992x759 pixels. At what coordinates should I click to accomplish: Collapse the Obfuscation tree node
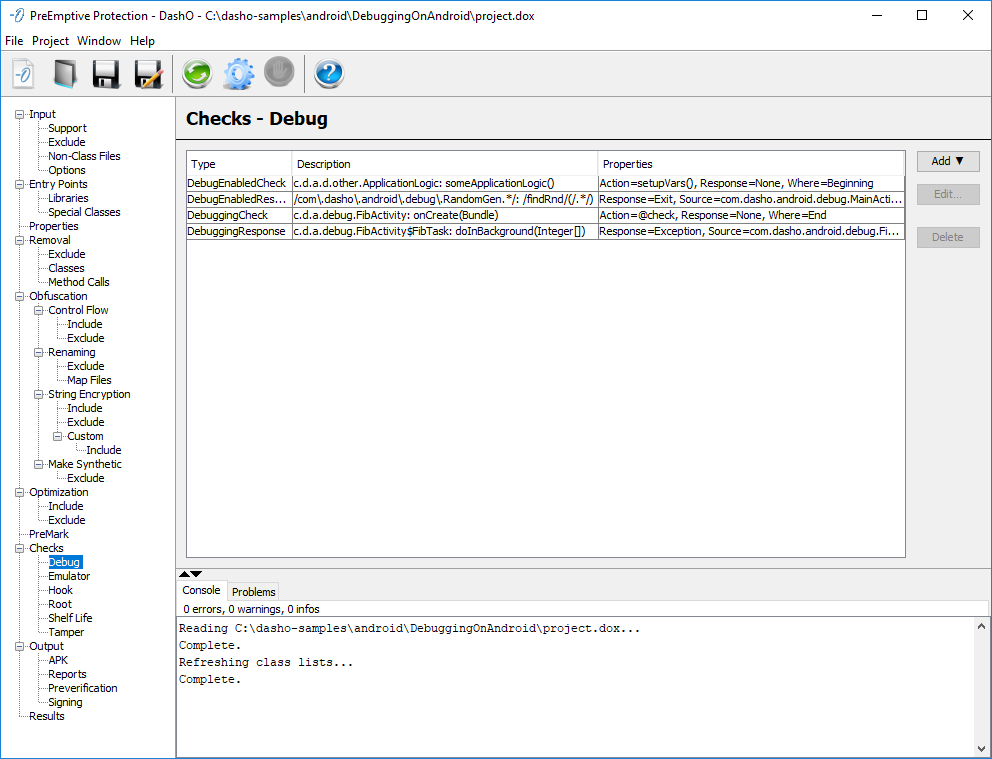(x=20, y=296)
